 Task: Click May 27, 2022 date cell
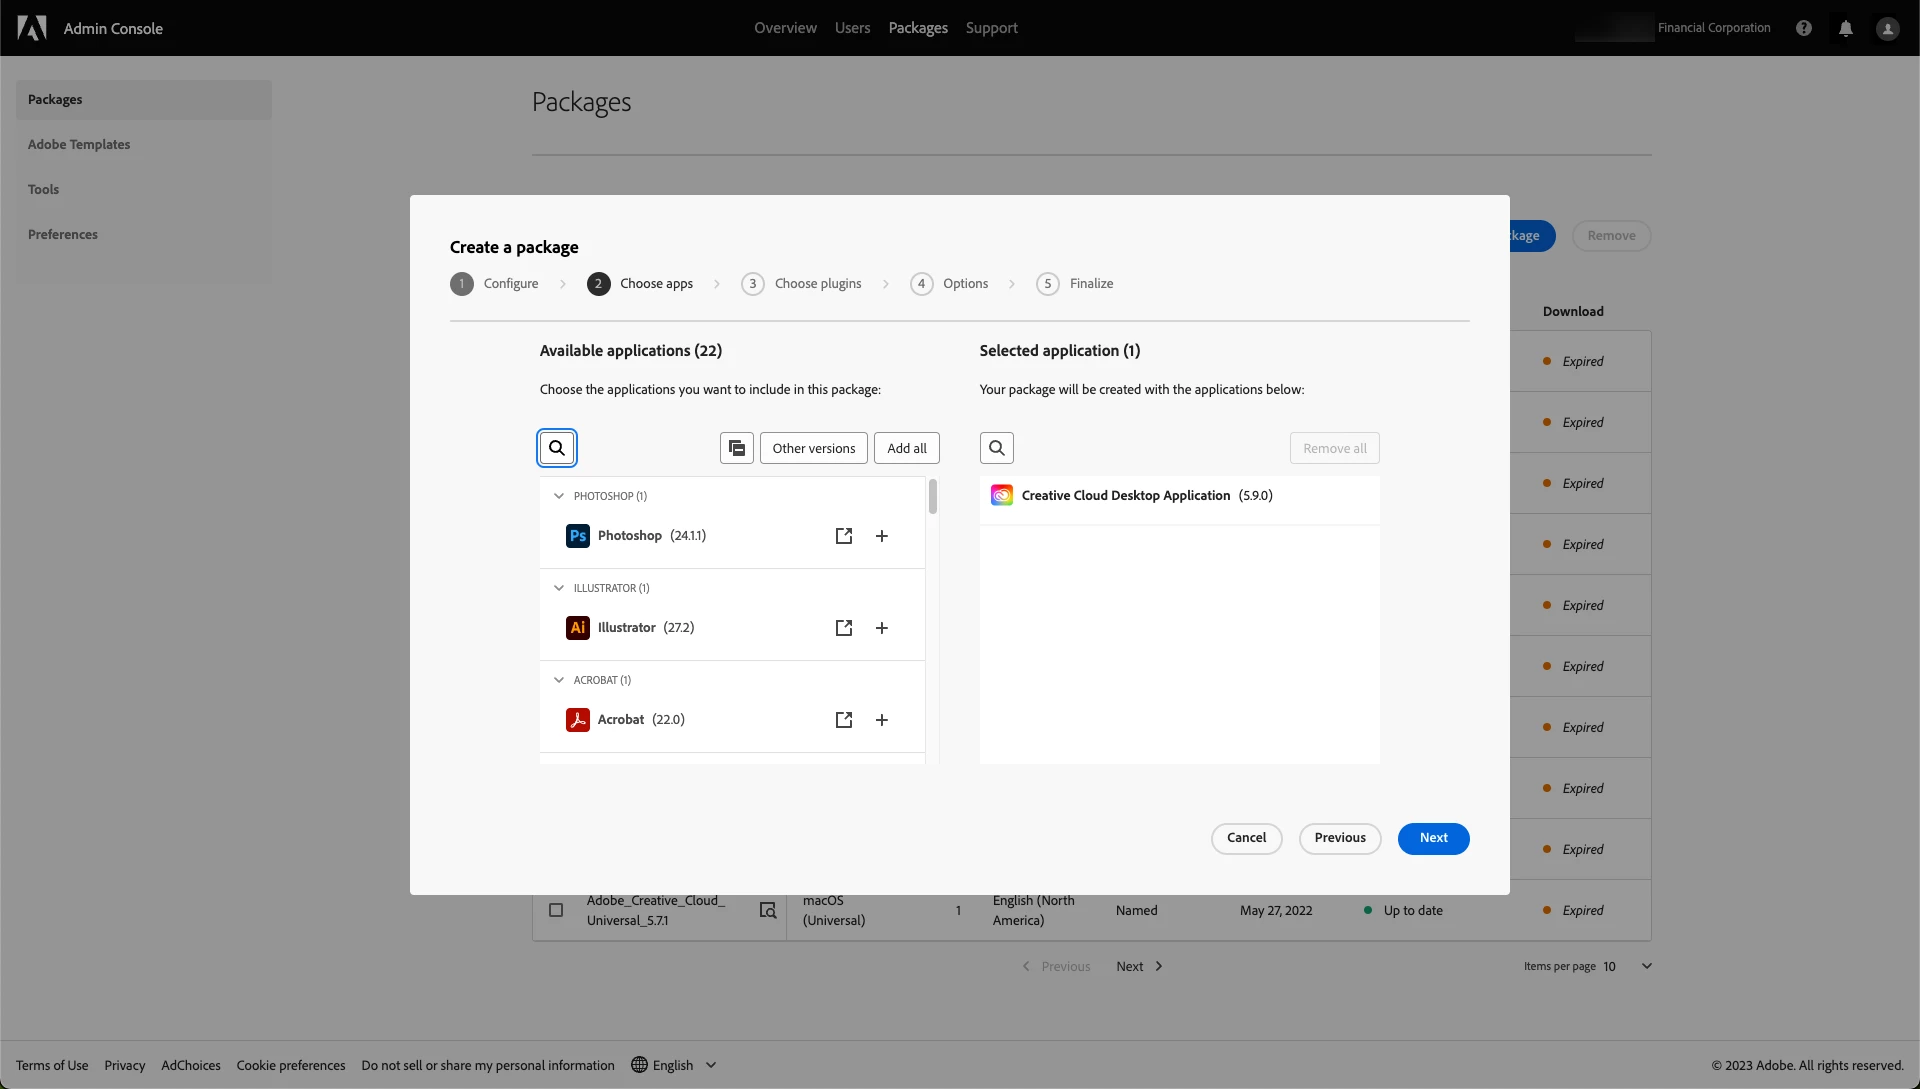click(1276, 910)
